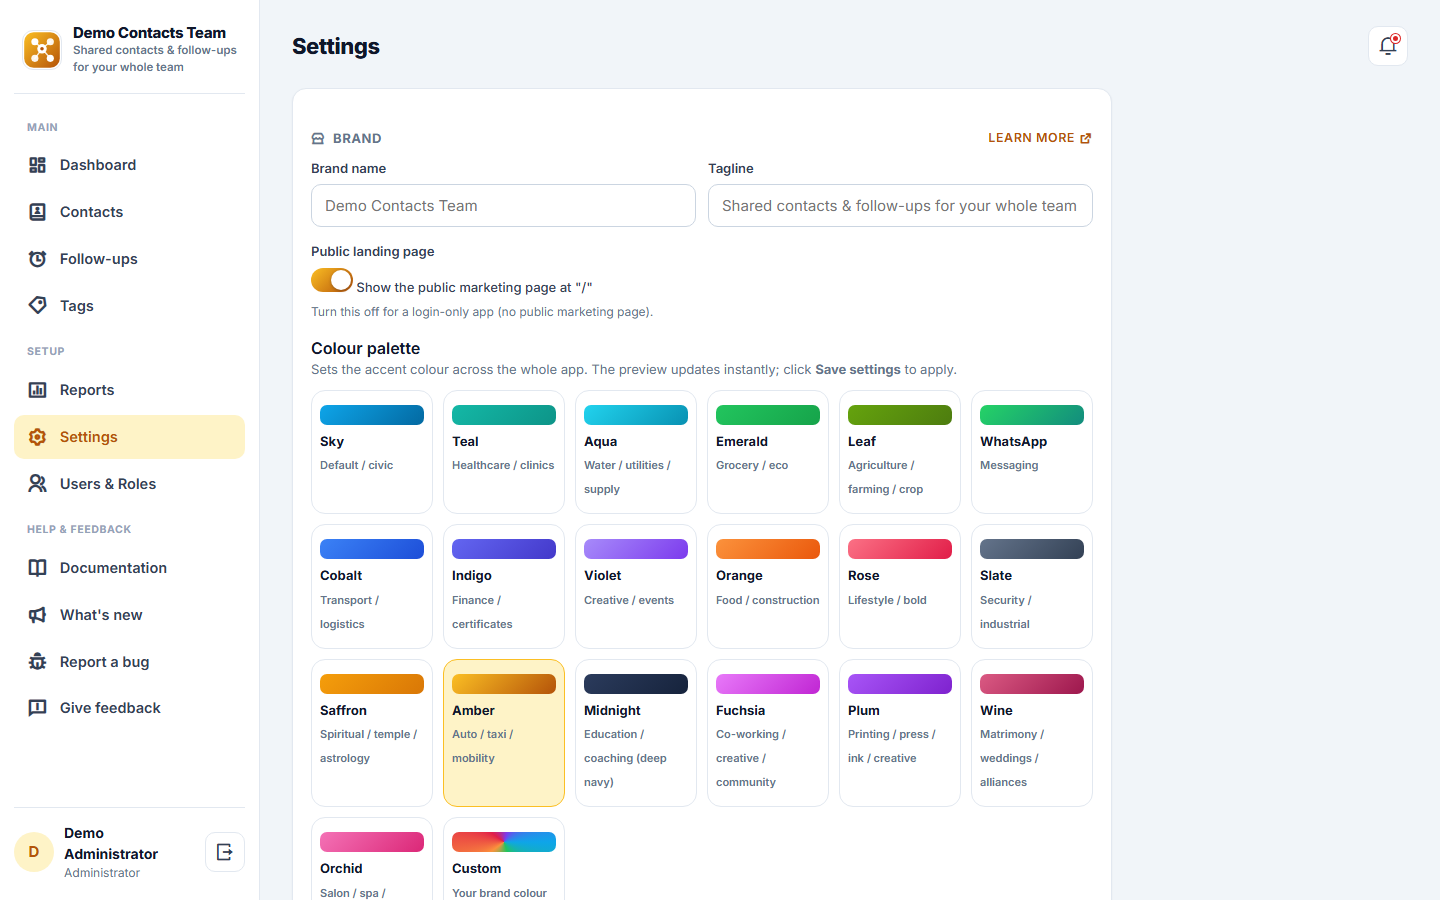Click the Reports chart icon

pyautogui.click(x=37, y=390)
